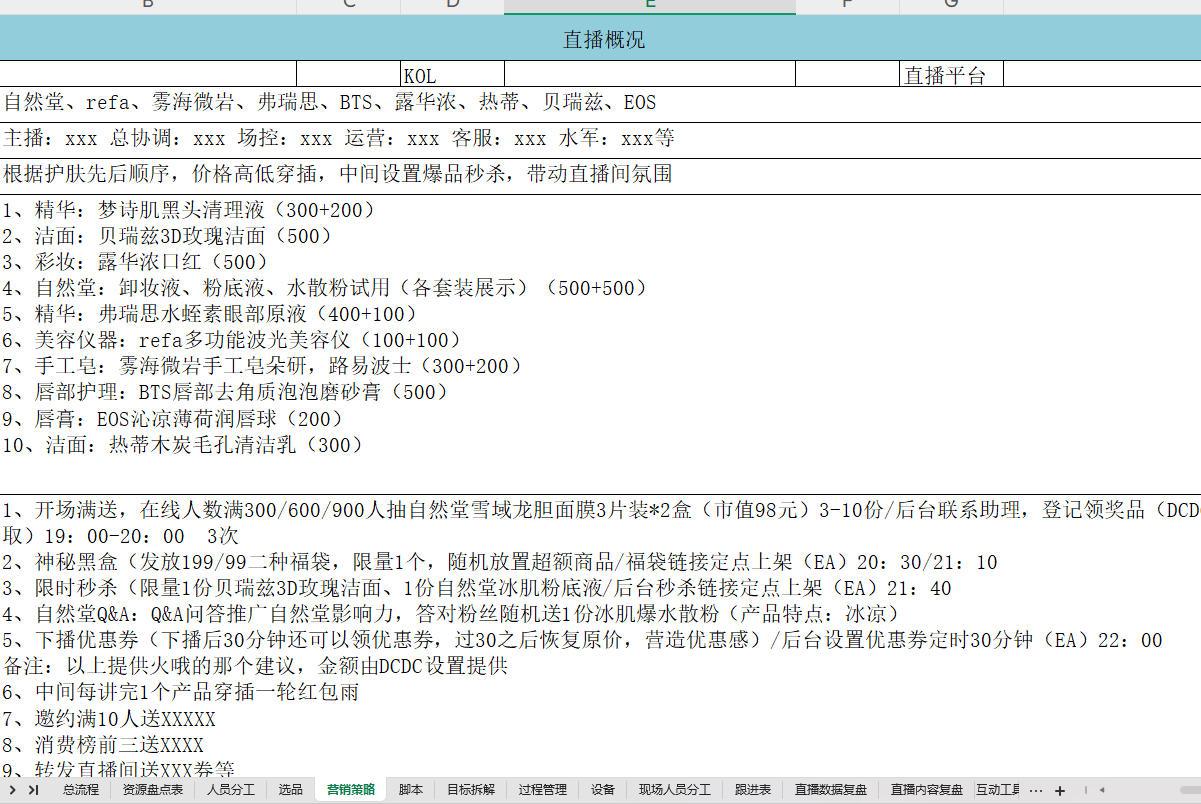Viewport: 1201px width, 804px height.
Task: Switch to the 跟进表 sheet tab
Action: click(x=752, y=790)
